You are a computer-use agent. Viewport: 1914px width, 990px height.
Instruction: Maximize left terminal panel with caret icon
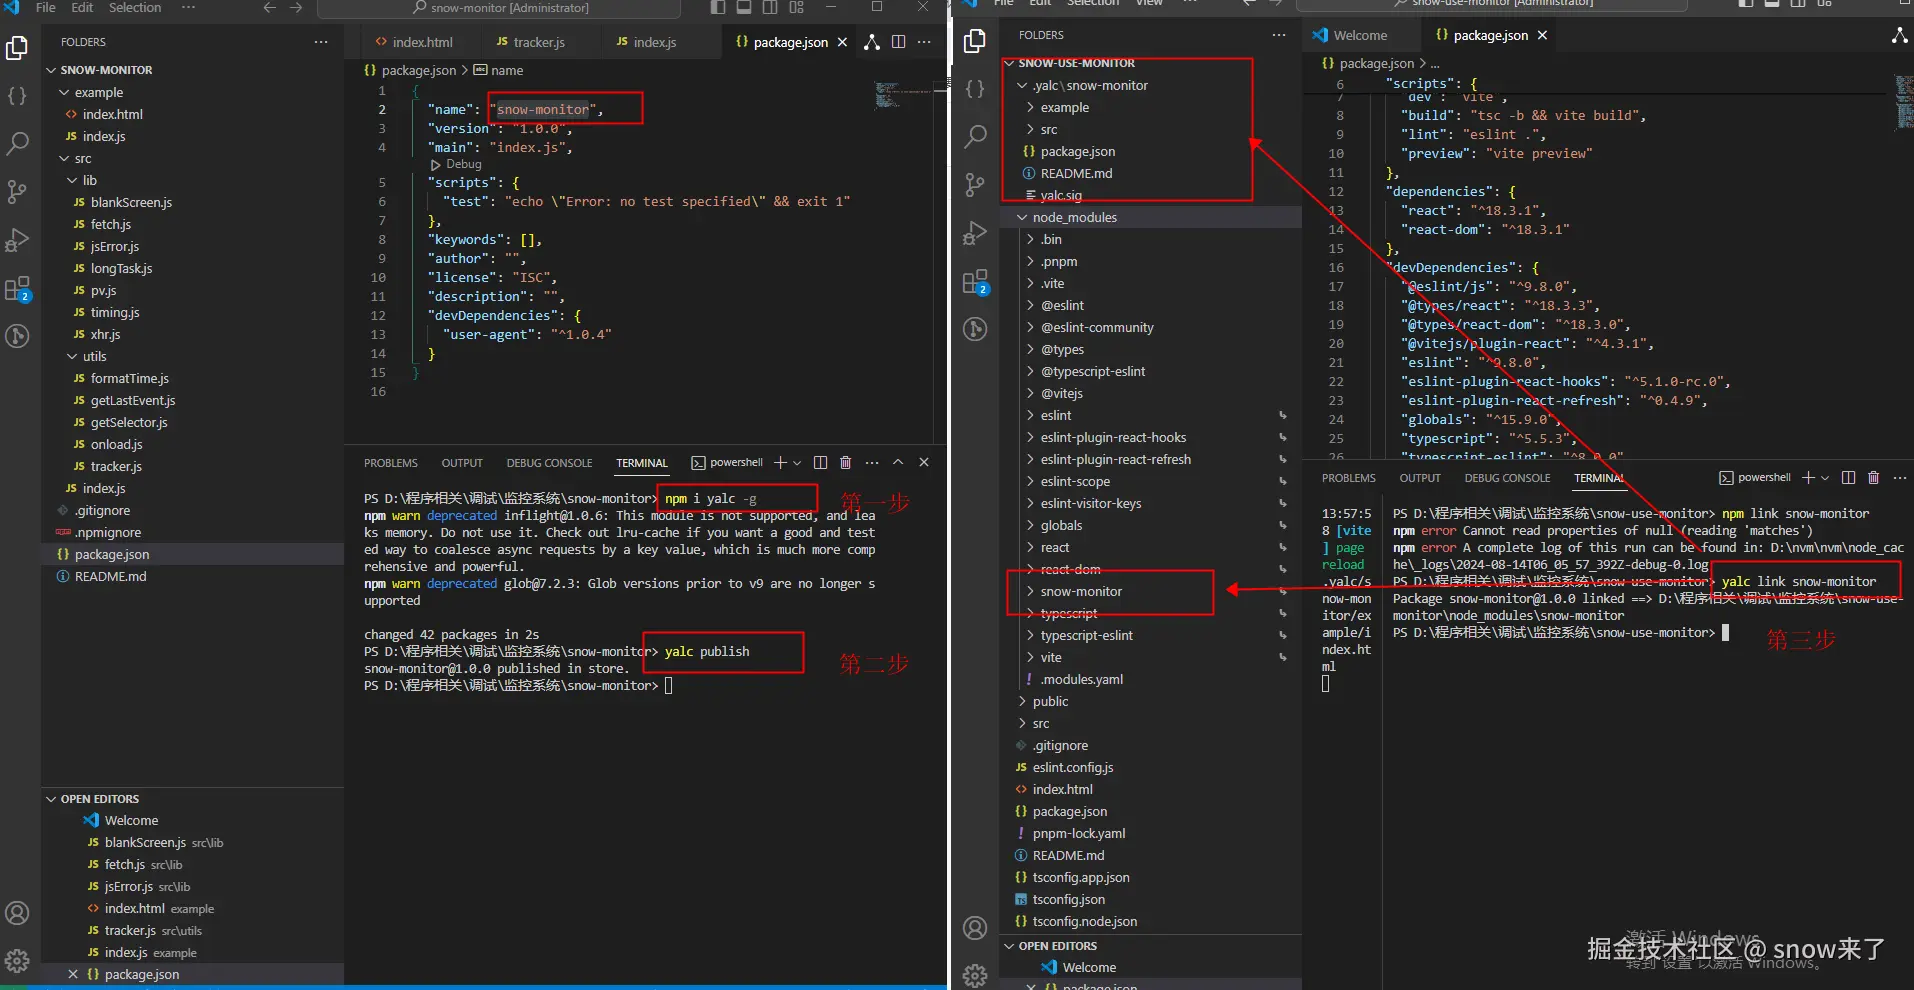tap(898, 462)
